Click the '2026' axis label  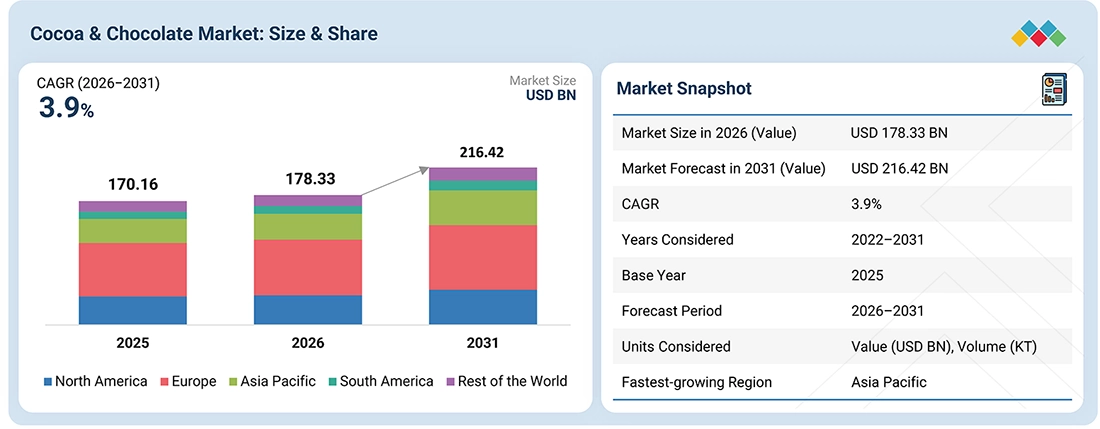308,343
